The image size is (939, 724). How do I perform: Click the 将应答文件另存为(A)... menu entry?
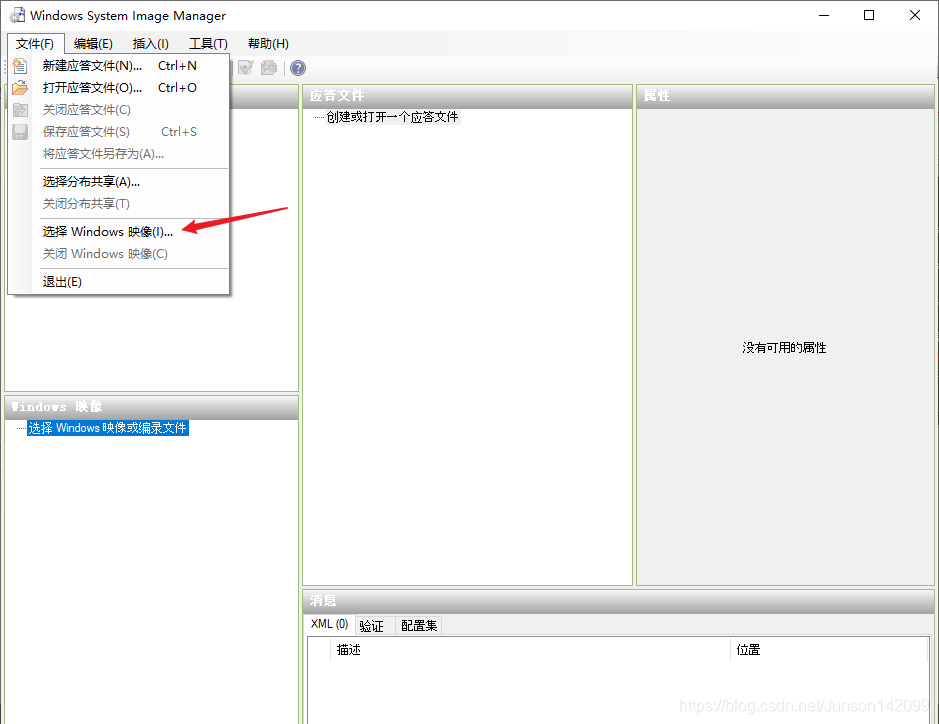coord(119,154)
